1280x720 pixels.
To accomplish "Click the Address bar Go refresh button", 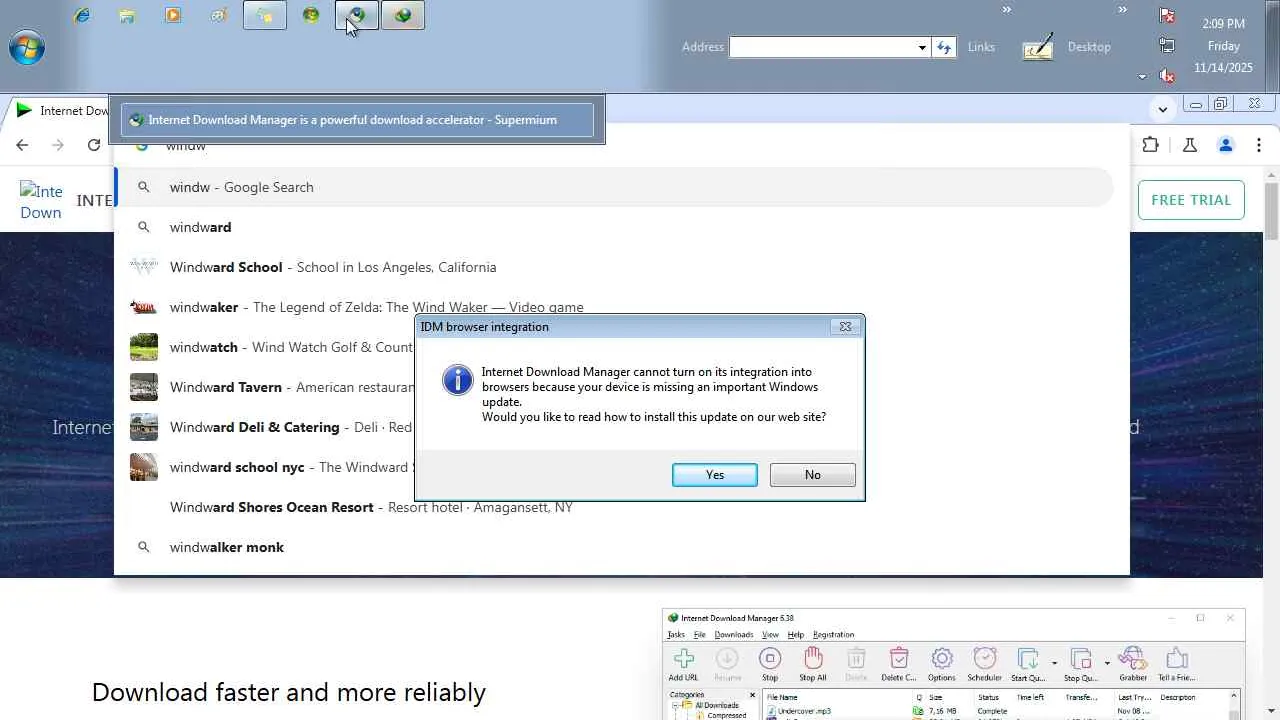I will [944, 47].
